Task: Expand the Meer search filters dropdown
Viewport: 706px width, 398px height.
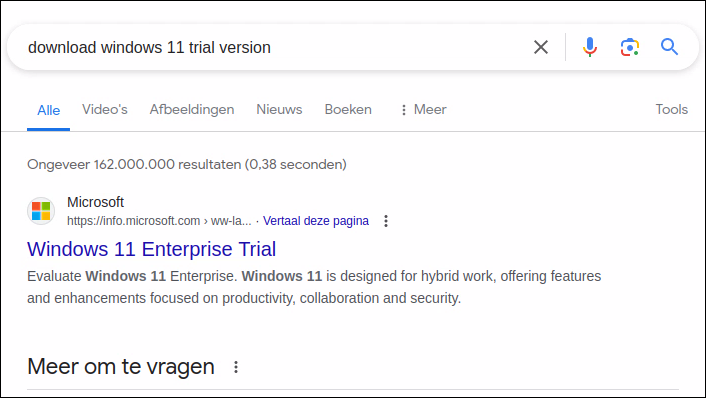Action: pyautogui.click(x=423, y=109)
